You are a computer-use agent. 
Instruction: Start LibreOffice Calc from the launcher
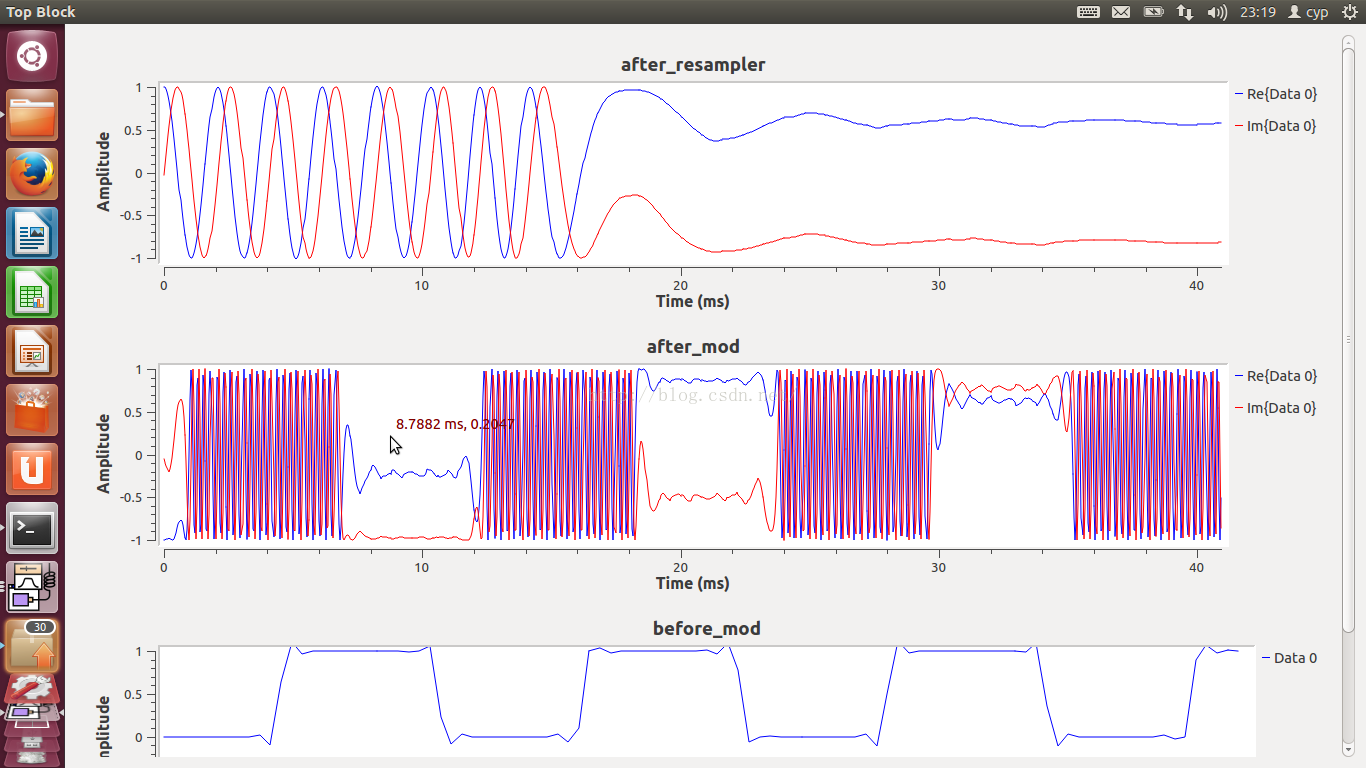pyautogui.click(x=32, y=293)
